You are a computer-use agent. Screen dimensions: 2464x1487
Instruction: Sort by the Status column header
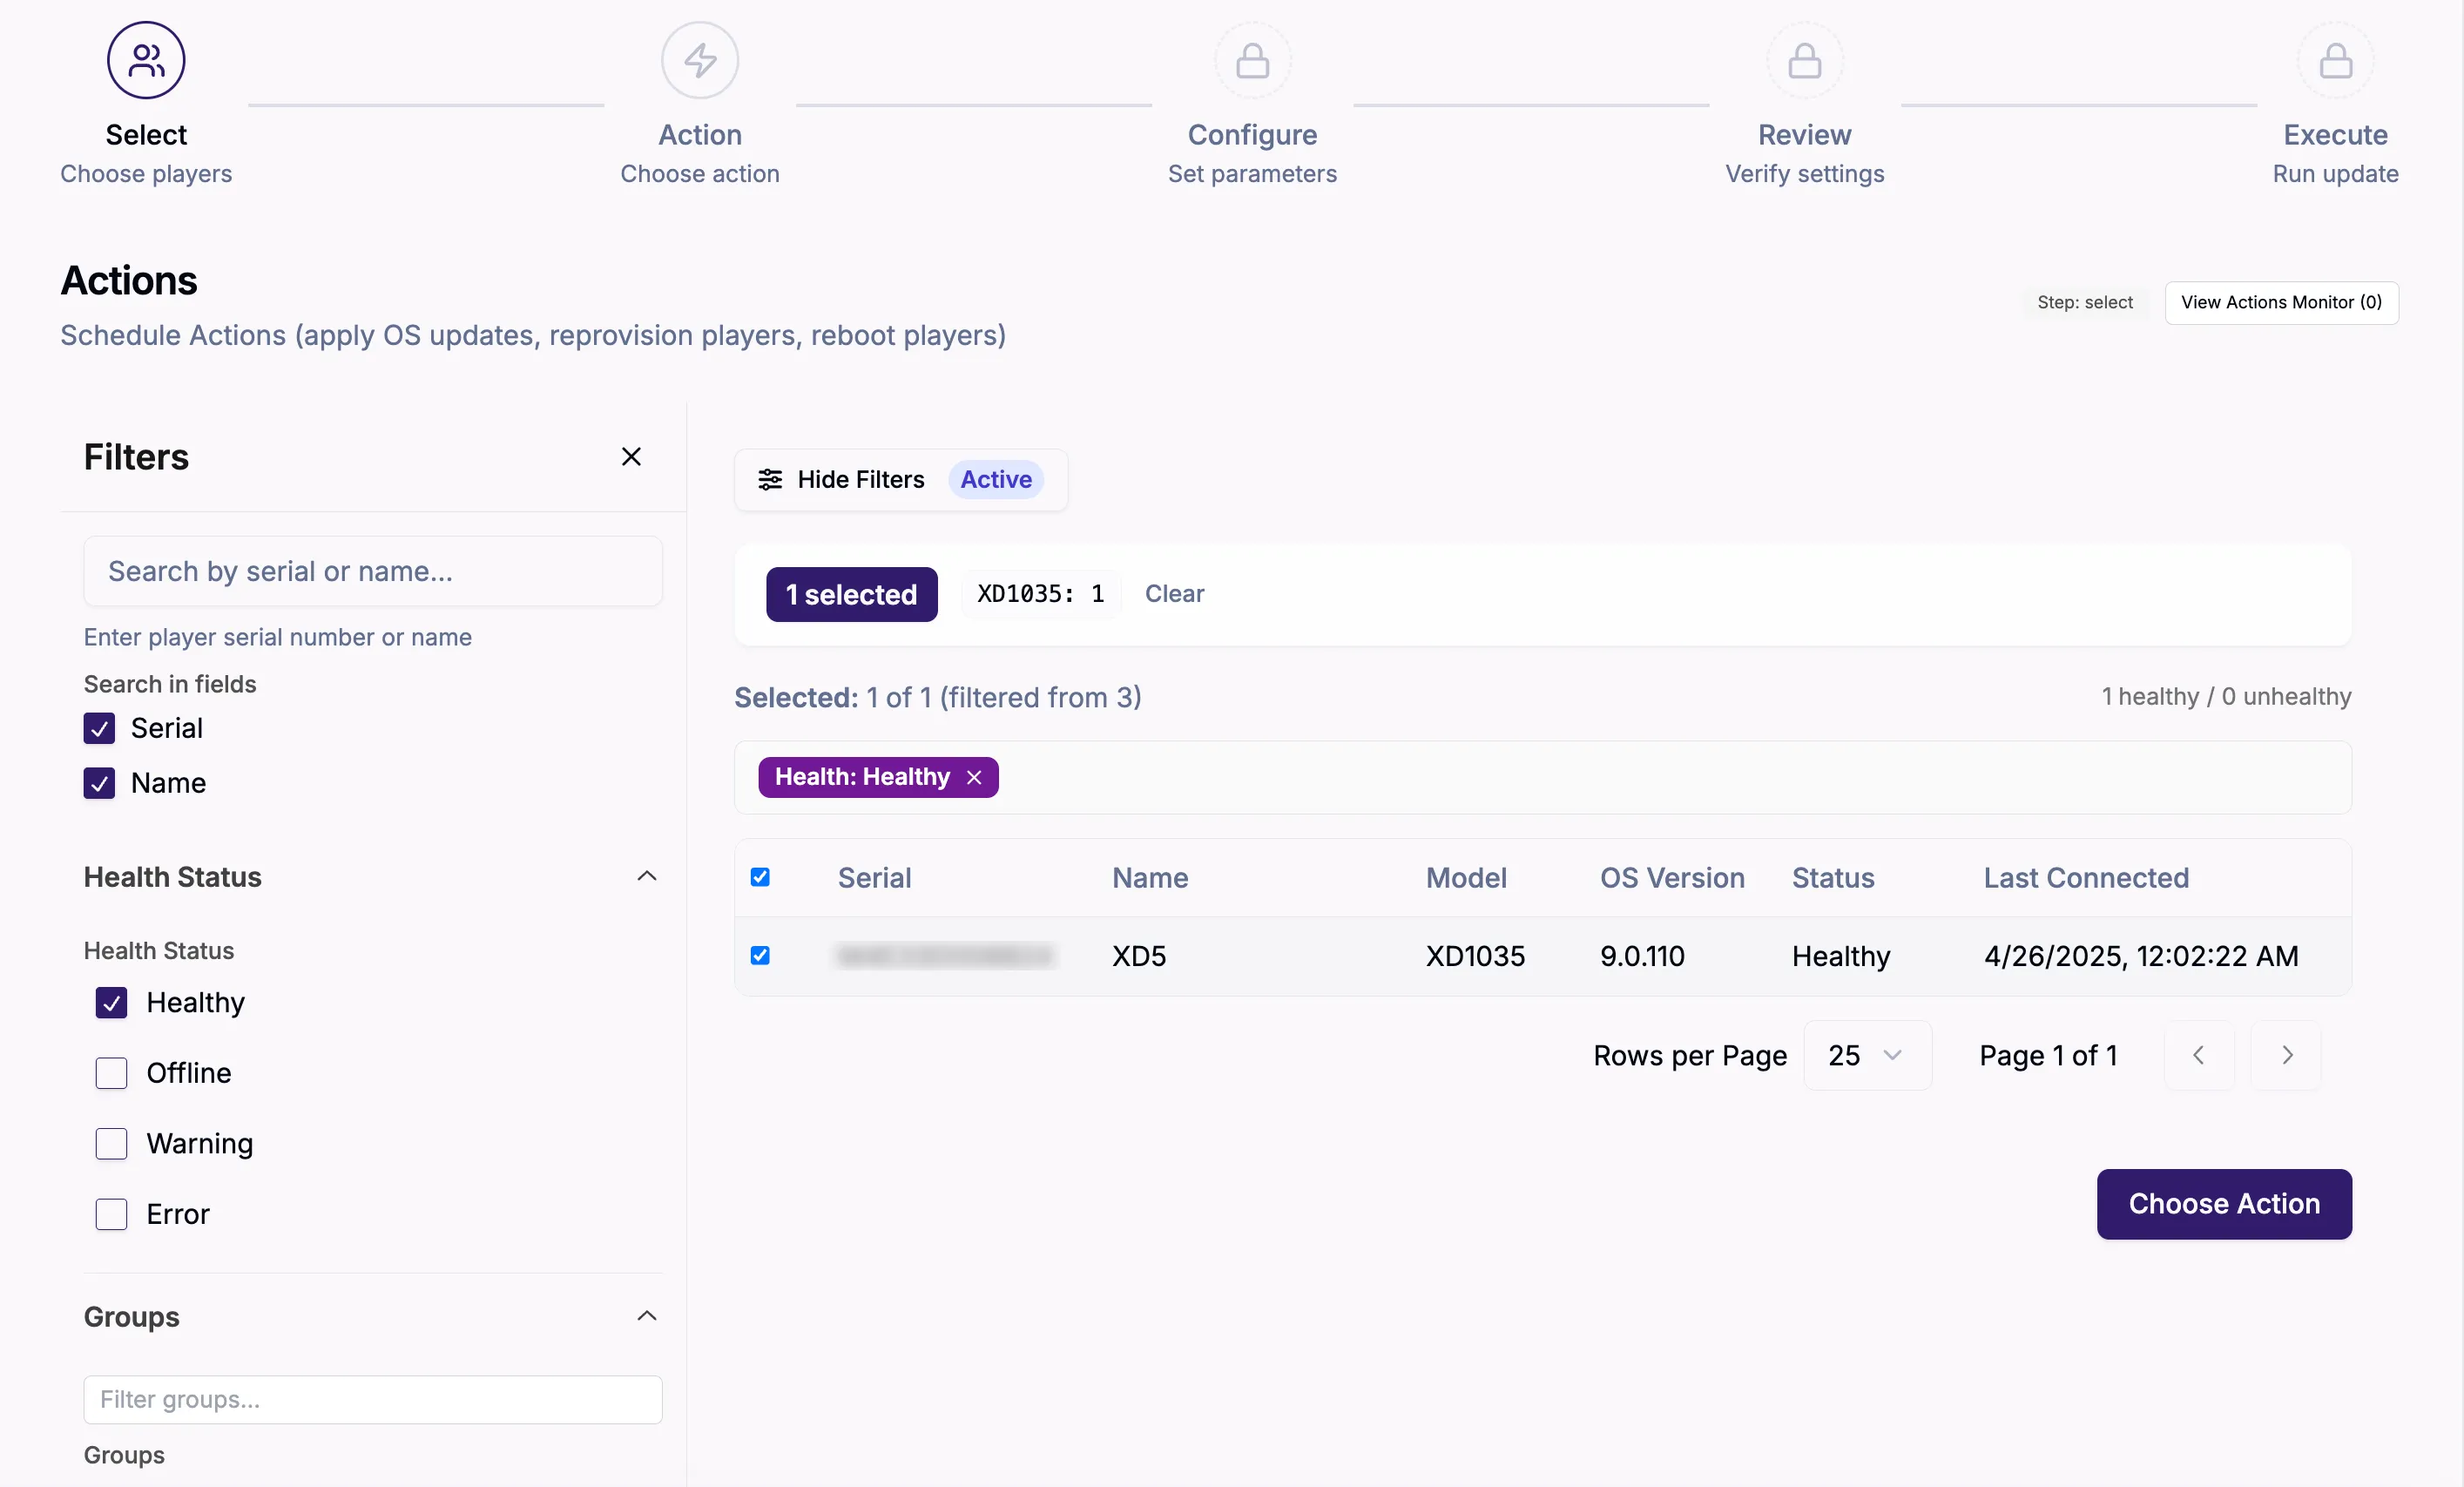1833,877
